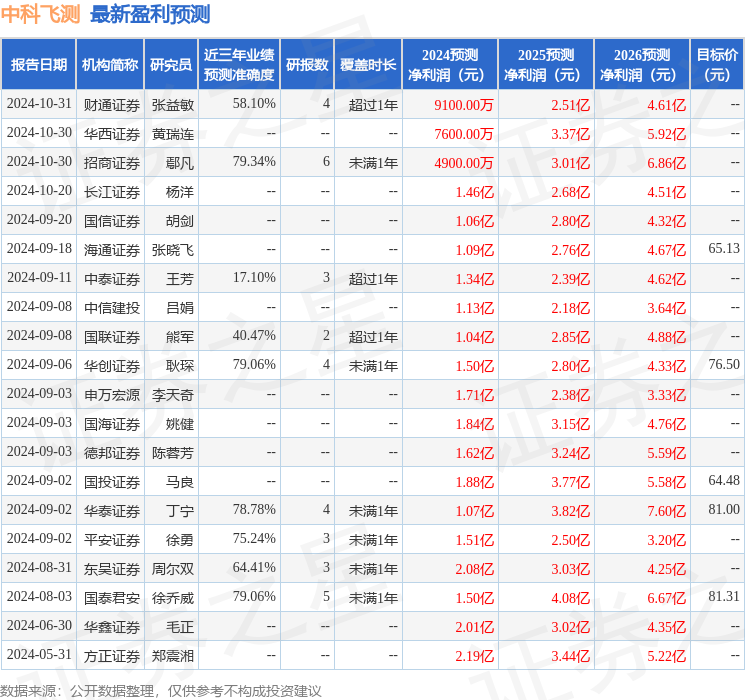Click the 2024-10-31 report date
745x700 pixels.
39,103
